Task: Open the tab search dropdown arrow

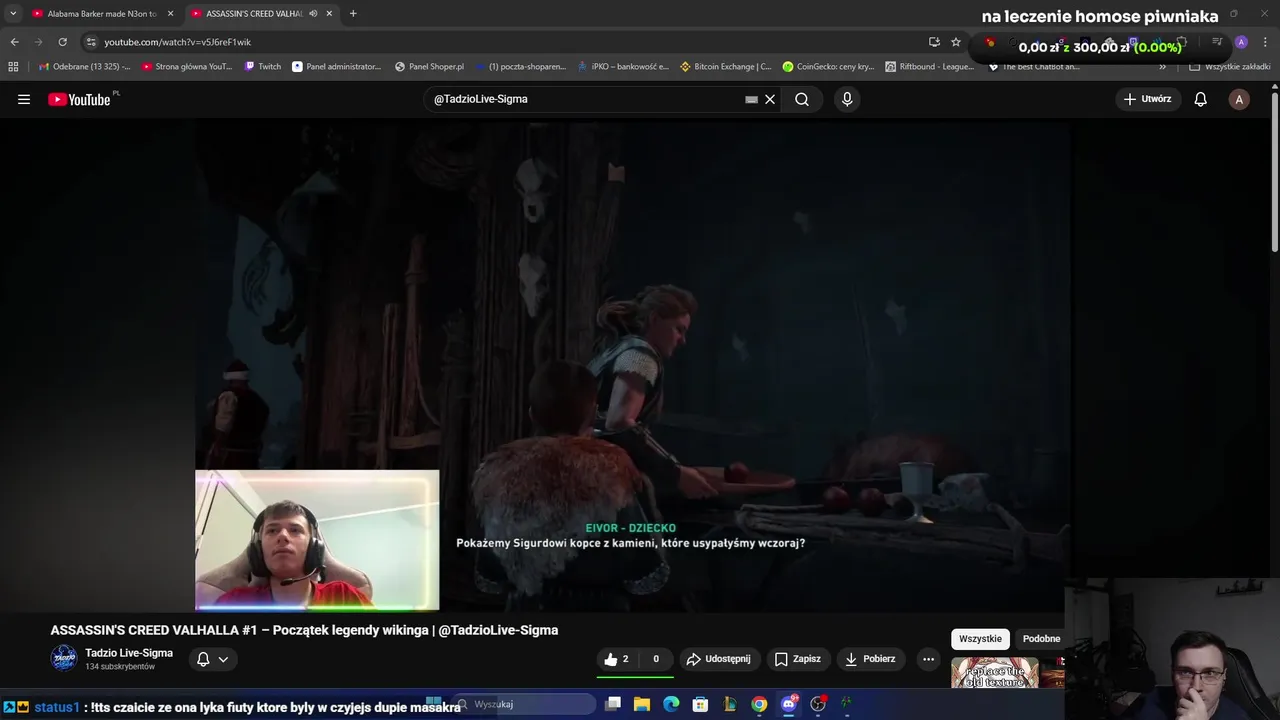Action: (x=13, y=14)
